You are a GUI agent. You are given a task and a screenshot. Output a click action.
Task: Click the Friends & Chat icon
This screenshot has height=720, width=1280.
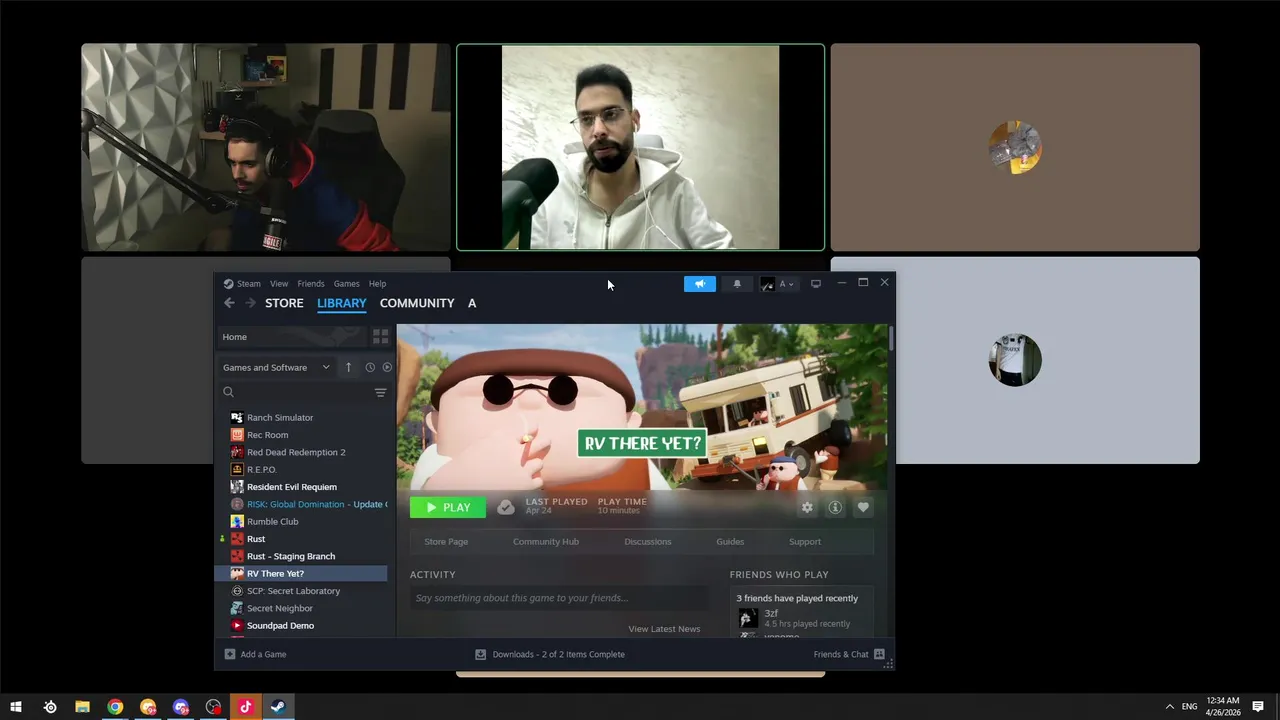point(879,654)
